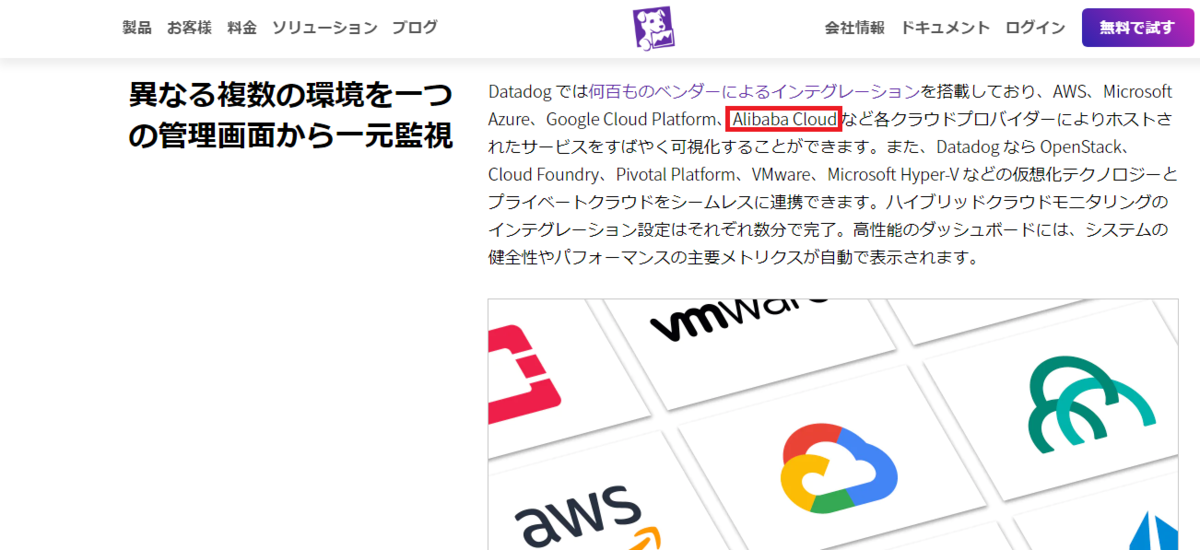Open the 会社情報 menu

855,28
